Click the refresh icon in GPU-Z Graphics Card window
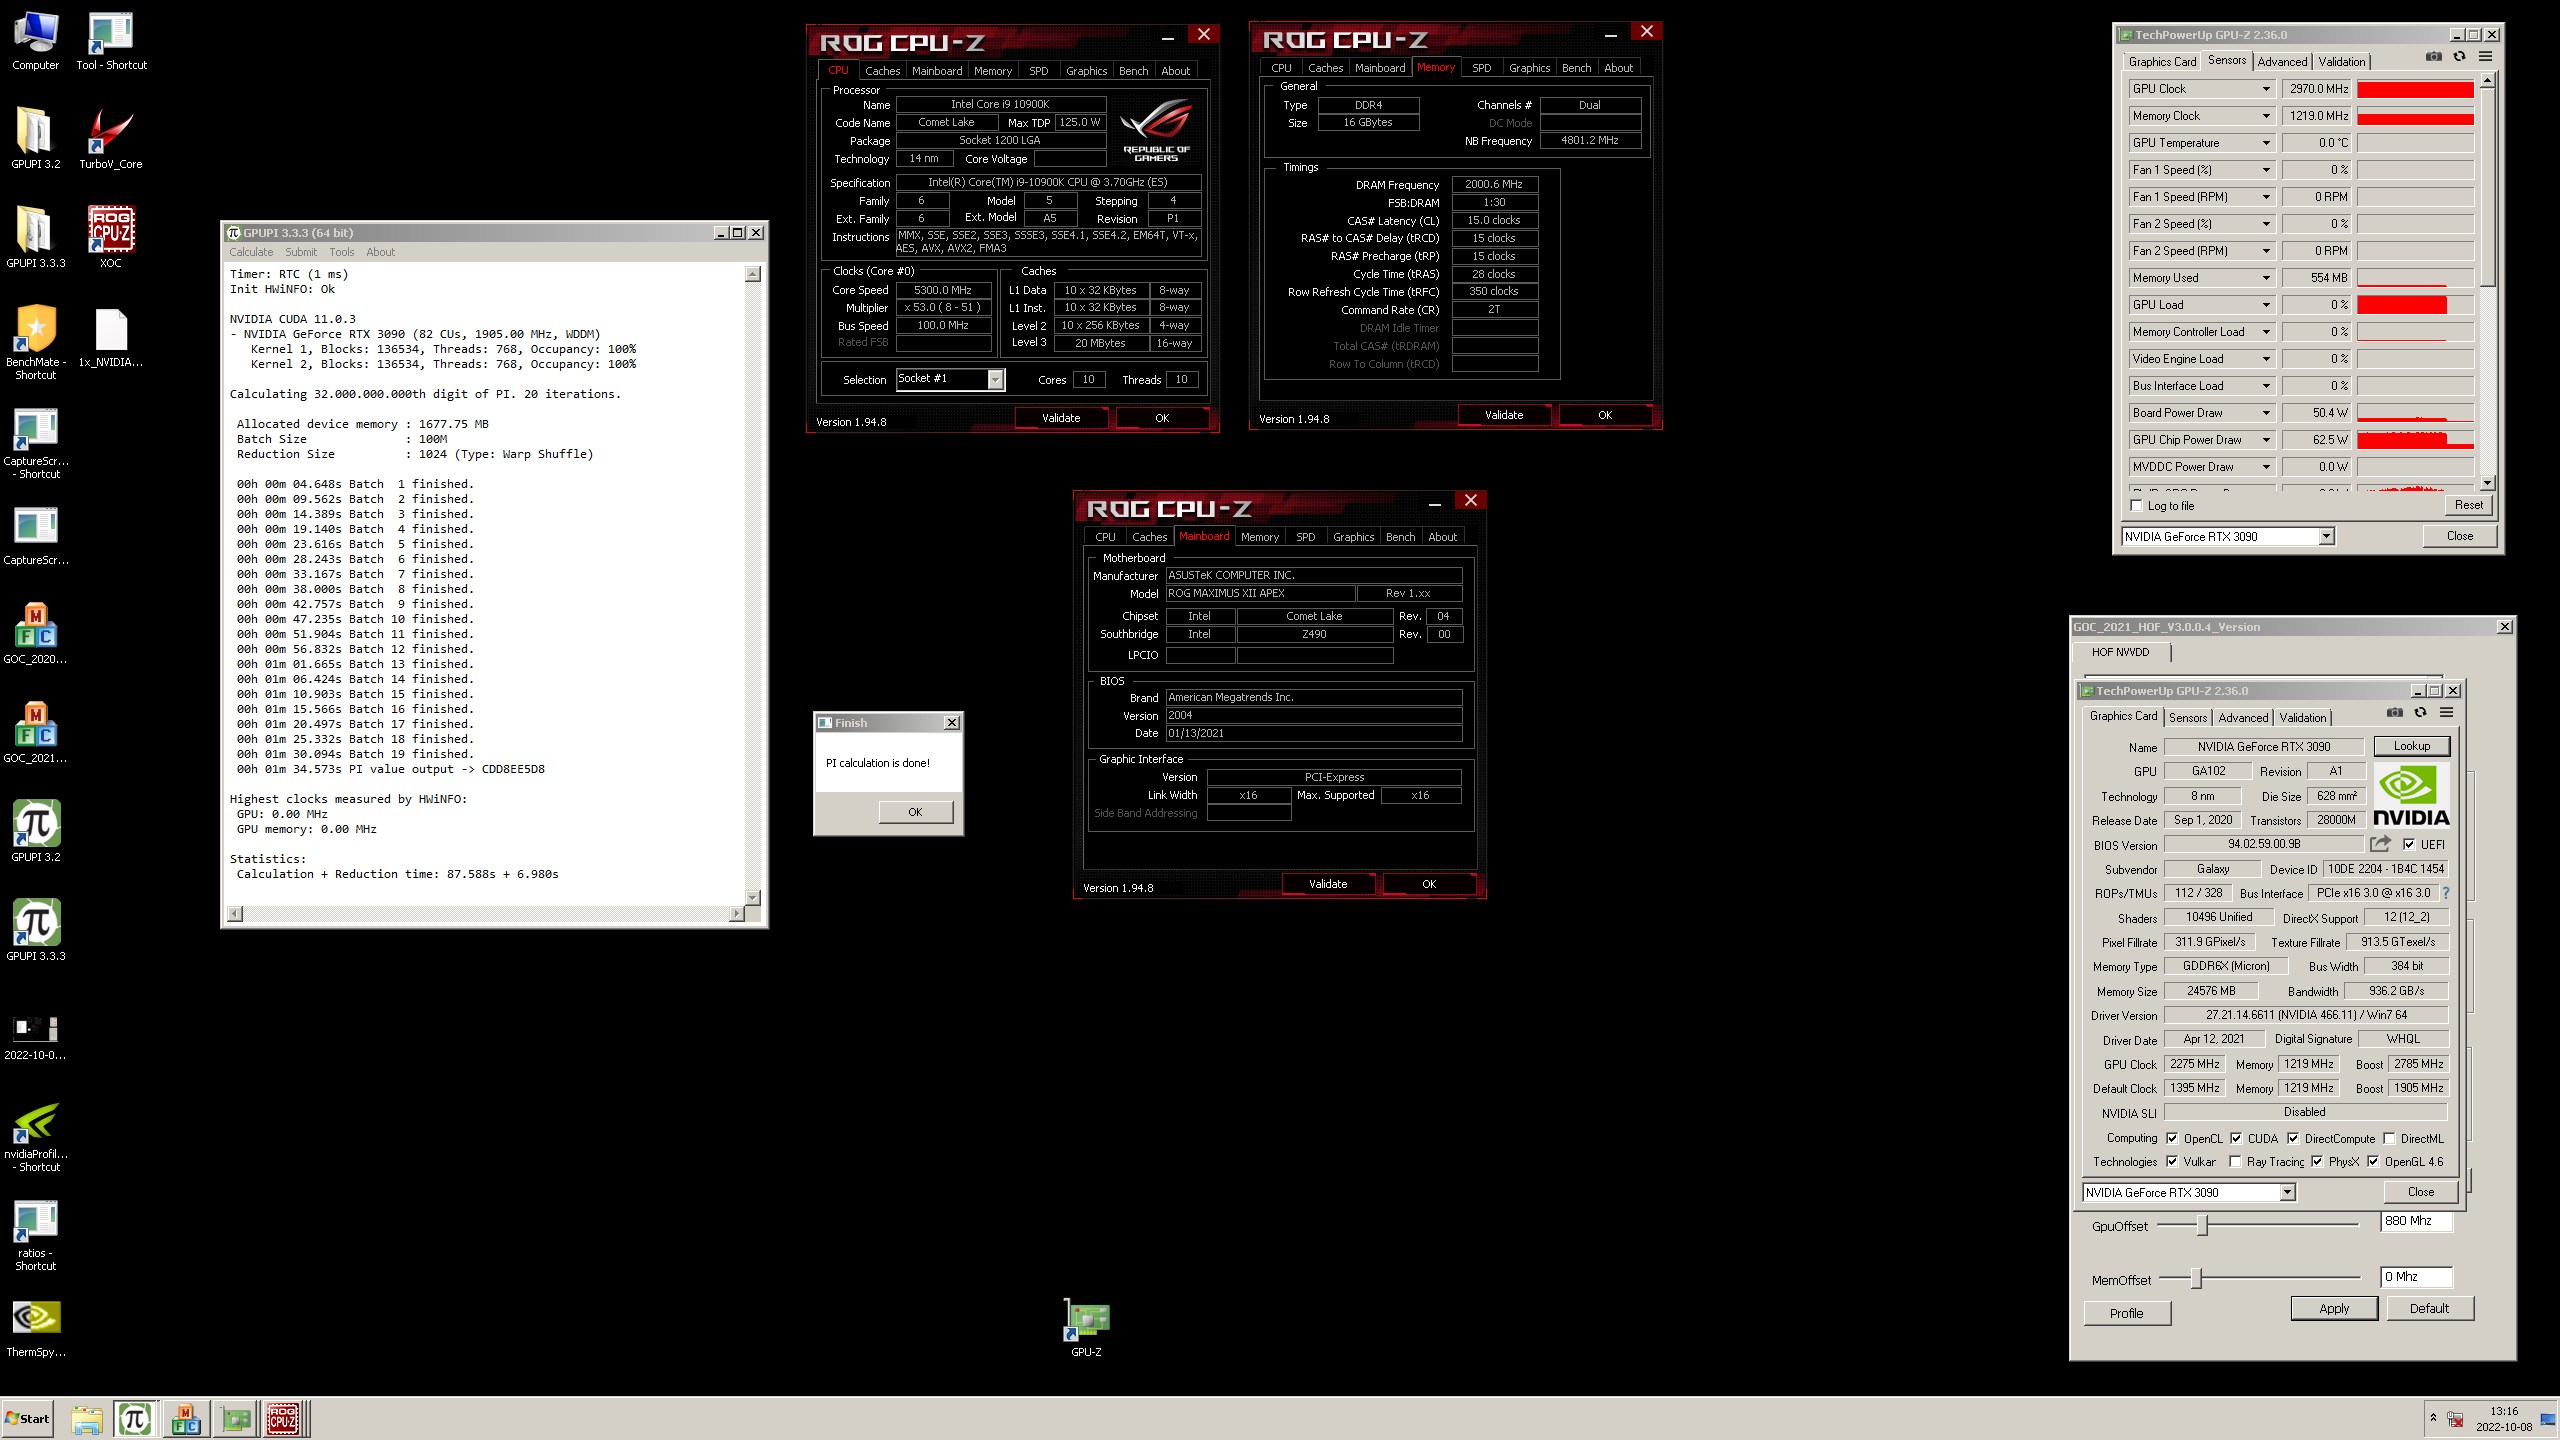Image resolution: width=2560 pixels, height=1440 pixels. coord(2420,712)
